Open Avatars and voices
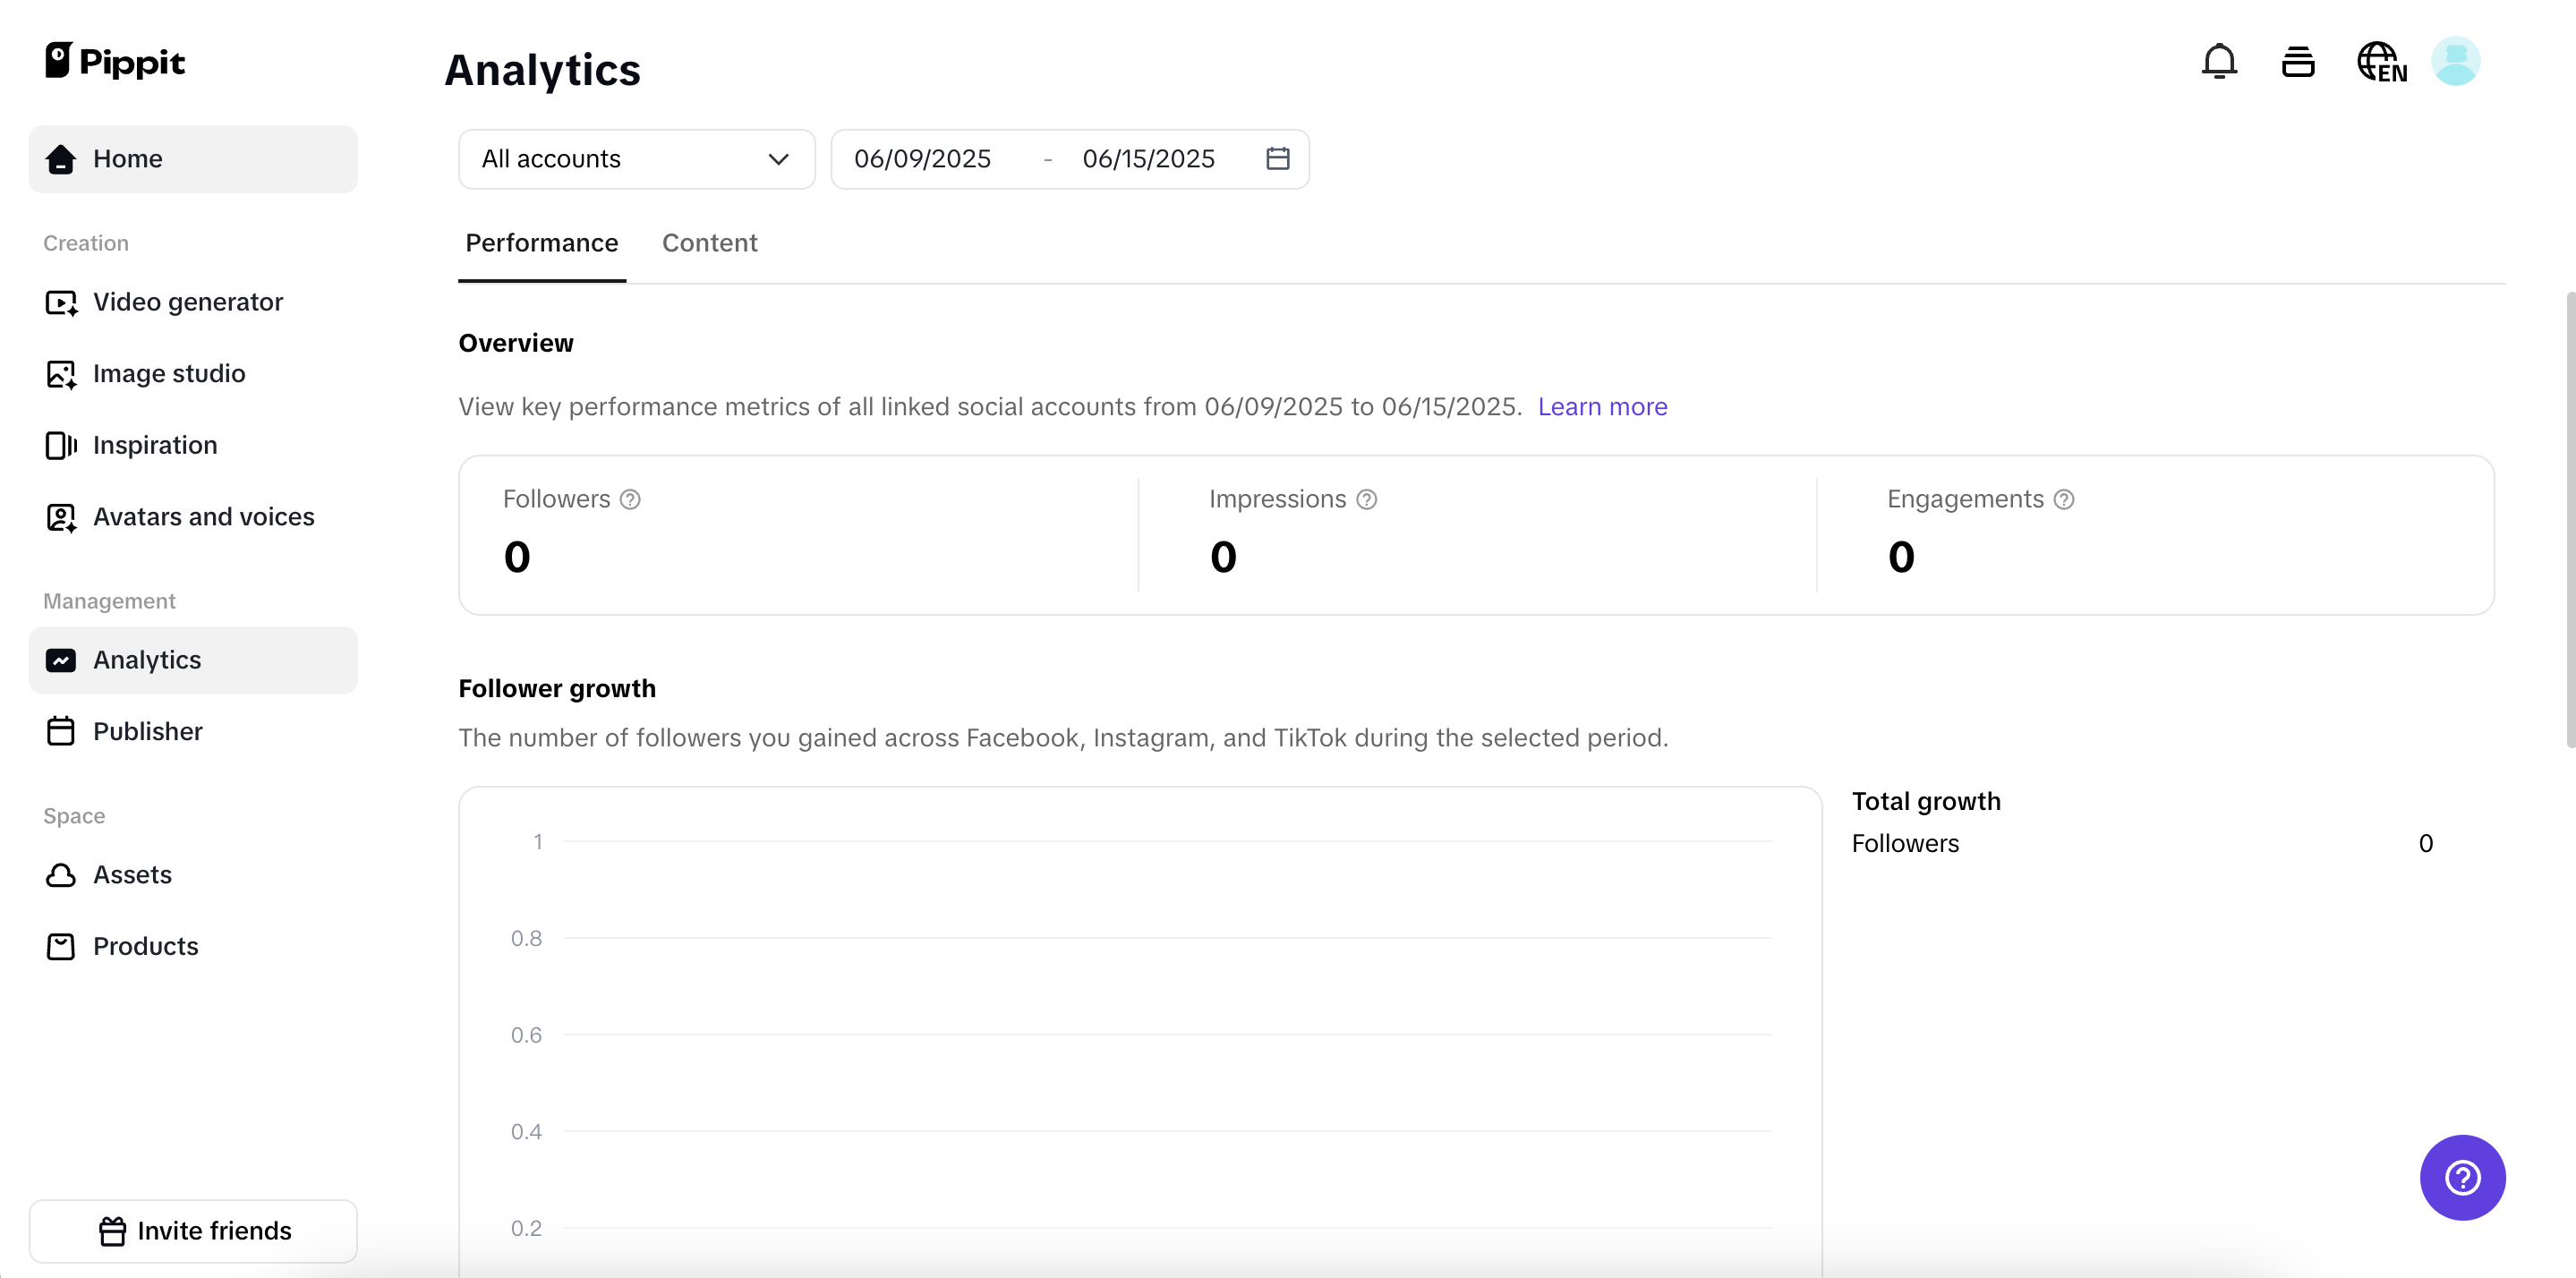The height and width of the screenshot is (1278, 2576). click(204, 516)
